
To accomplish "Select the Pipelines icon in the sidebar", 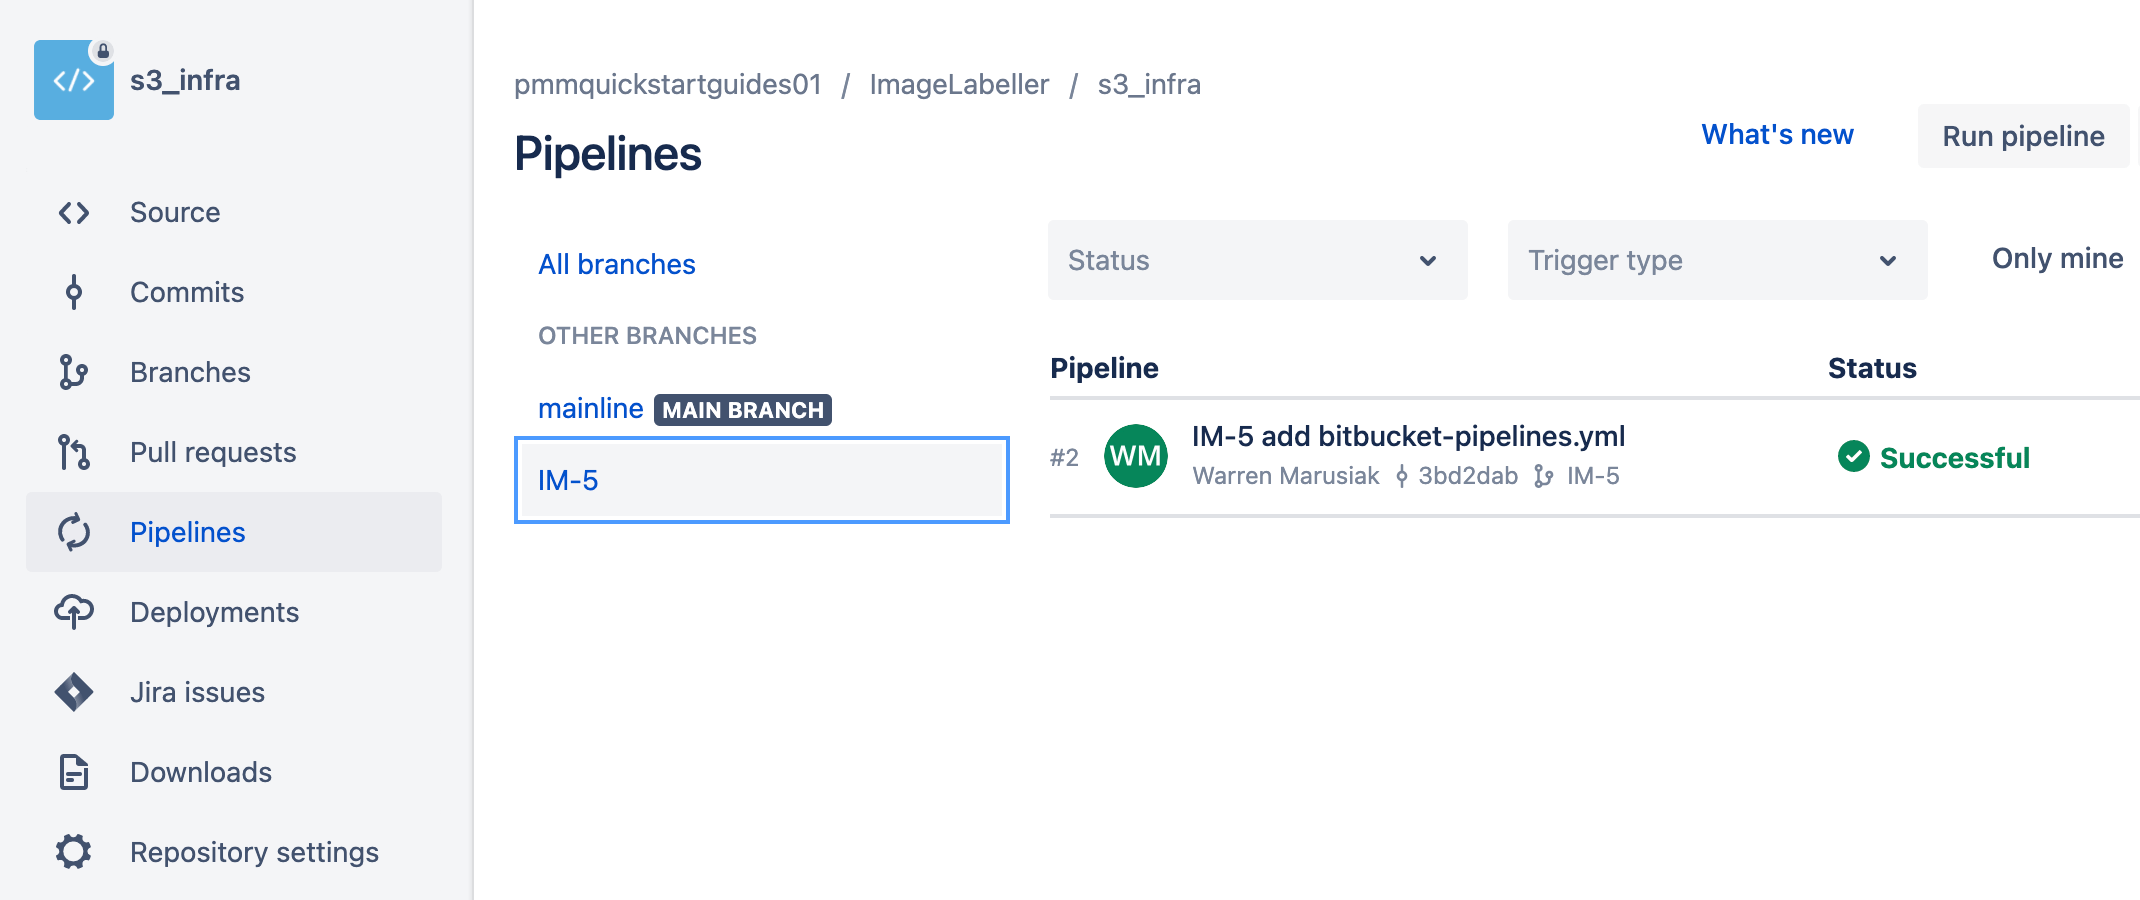I will [74, 532].
